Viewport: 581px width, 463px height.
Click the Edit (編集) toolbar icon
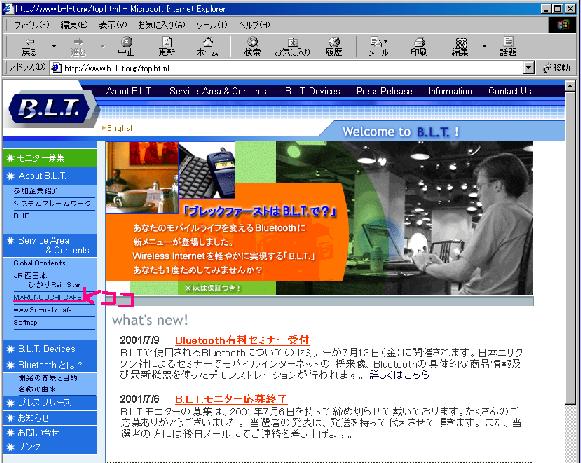460,47
